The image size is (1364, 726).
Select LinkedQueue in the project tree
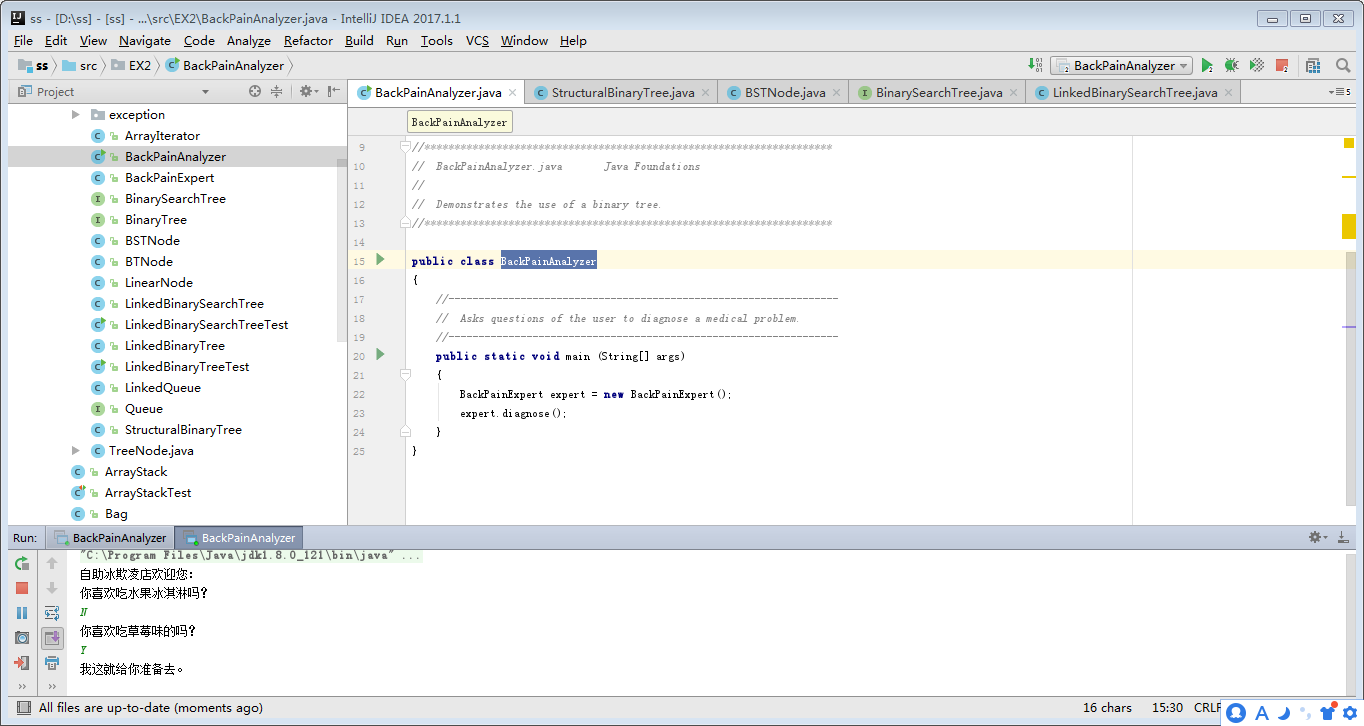(x=162, y=388)
